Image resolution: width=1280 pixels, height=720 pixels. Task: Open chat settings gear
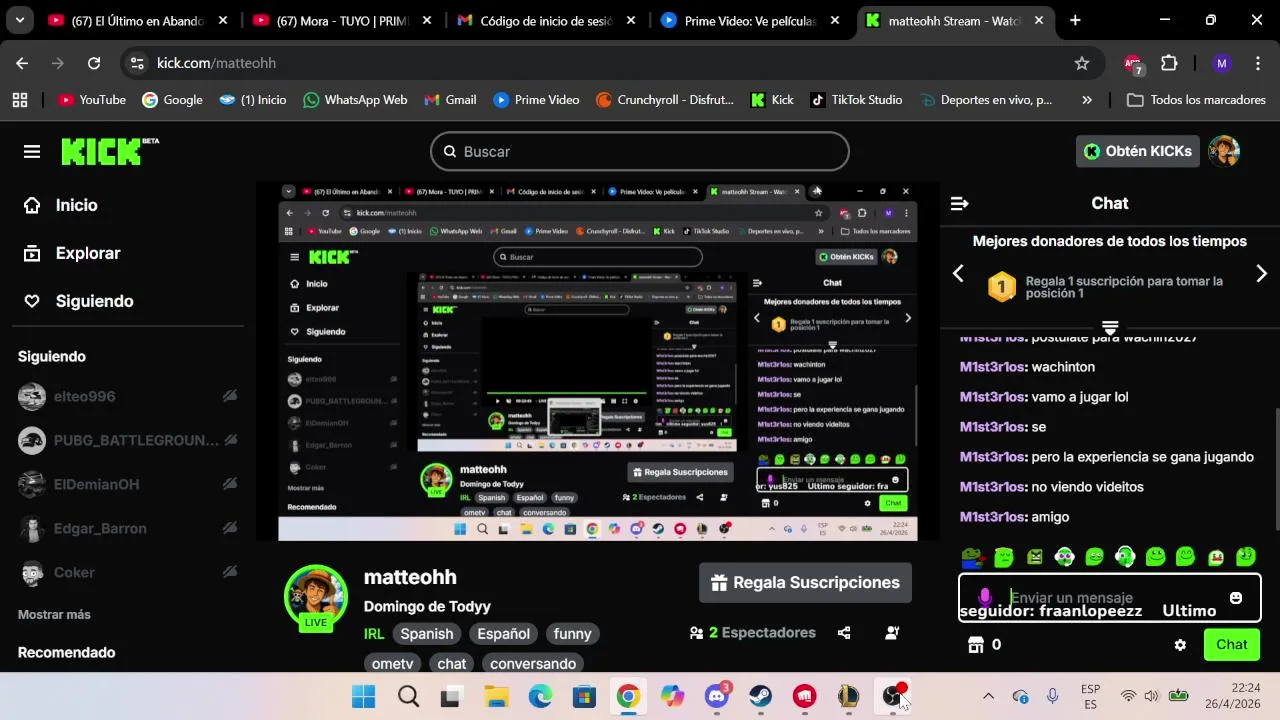point(1180,645)
